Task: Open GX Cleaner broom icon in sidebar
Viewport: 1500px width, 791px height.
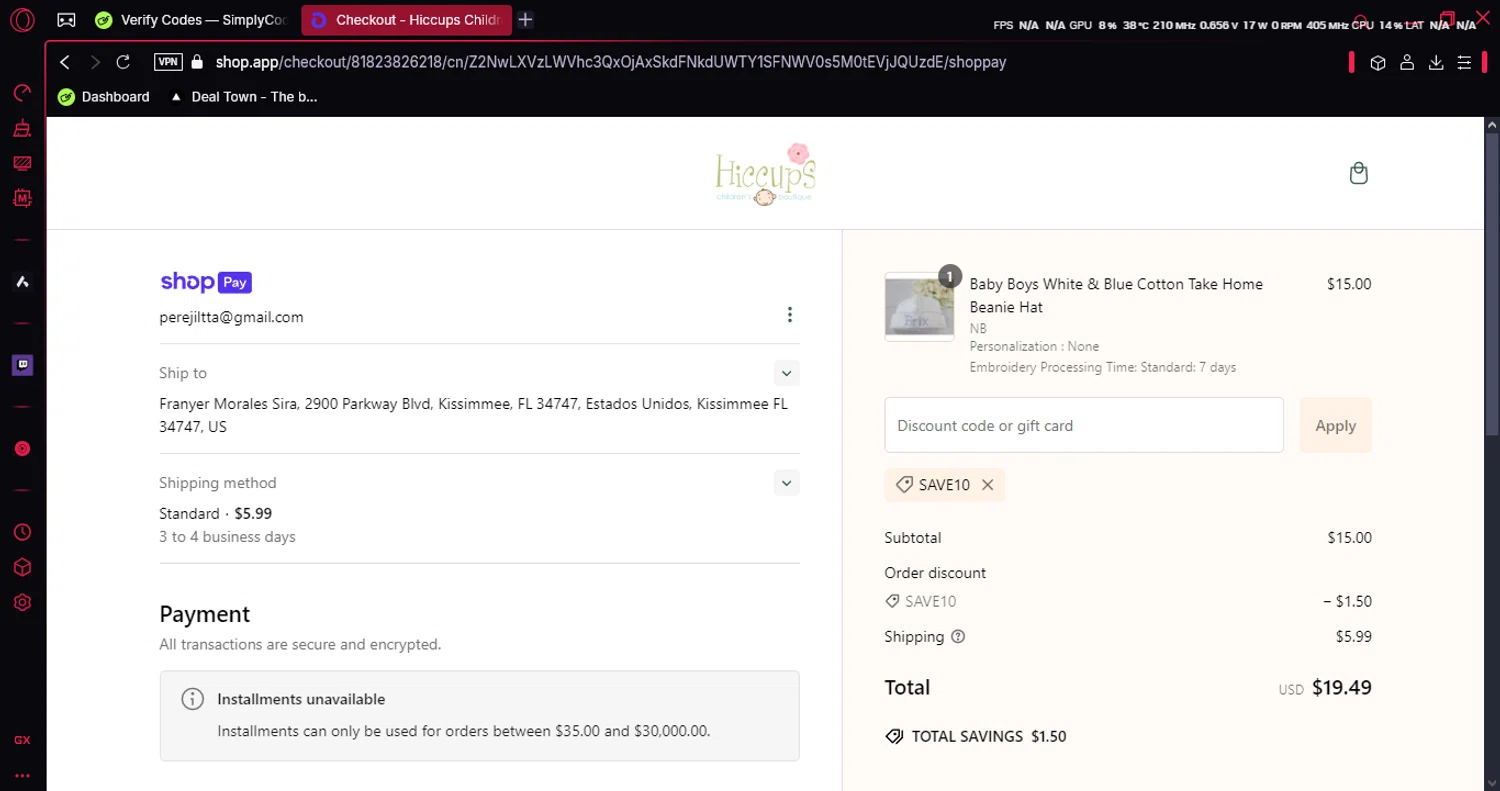Action: 22,128
